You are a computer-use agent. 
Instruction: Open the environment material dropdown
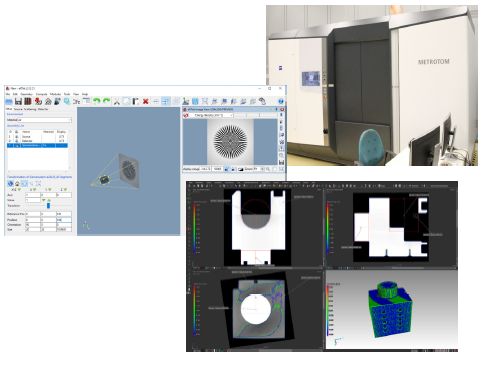tap(39, 120)
